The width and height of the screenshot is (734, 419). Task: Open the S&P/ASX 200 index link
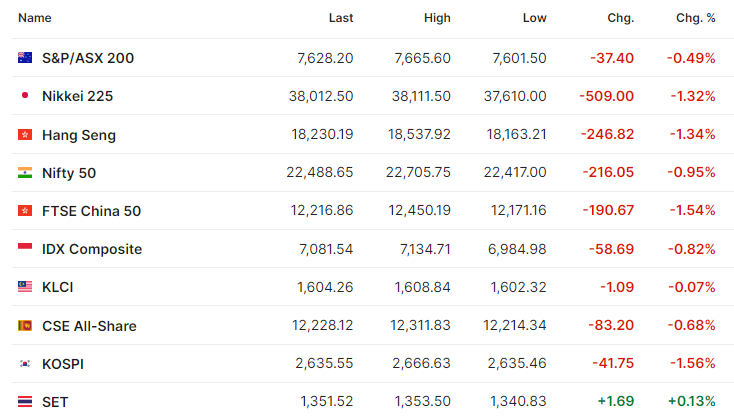88,58
